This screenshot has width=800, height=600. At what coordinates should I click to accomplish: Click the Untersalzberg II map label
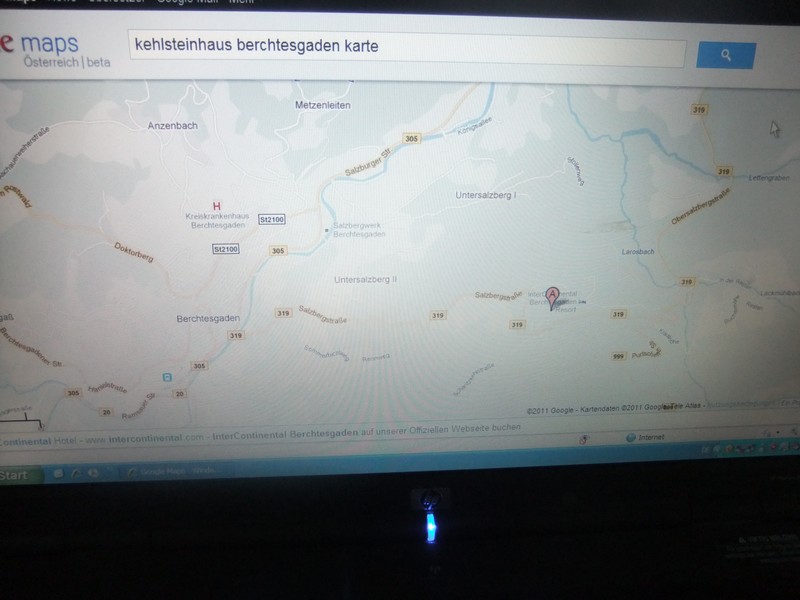point(365,279)
